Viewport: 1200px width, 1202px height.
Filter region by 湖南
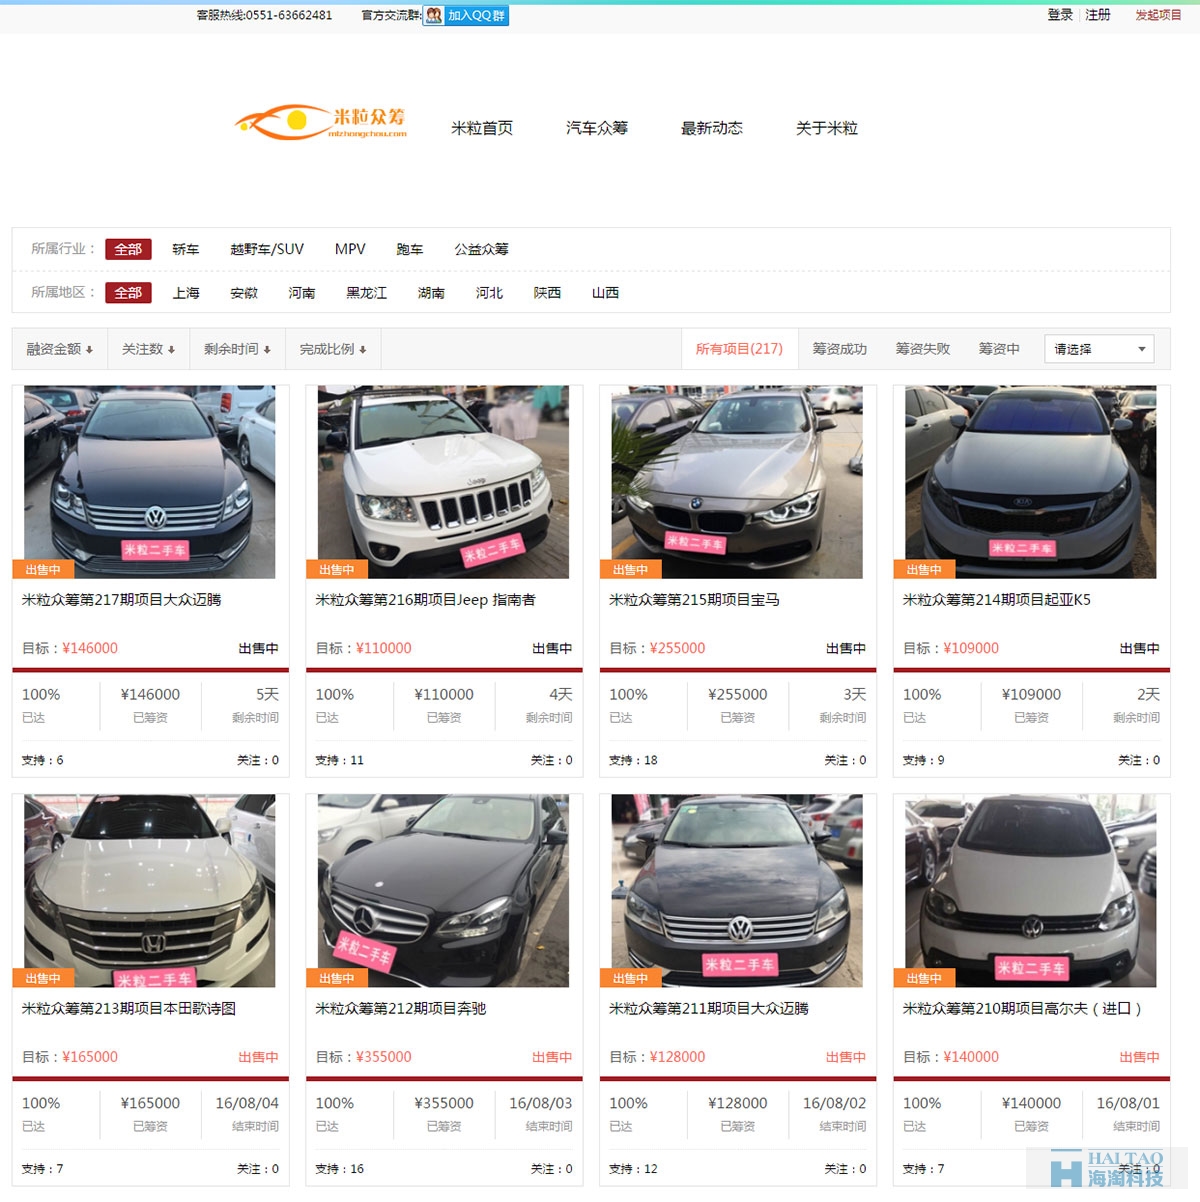coord(432,293)
